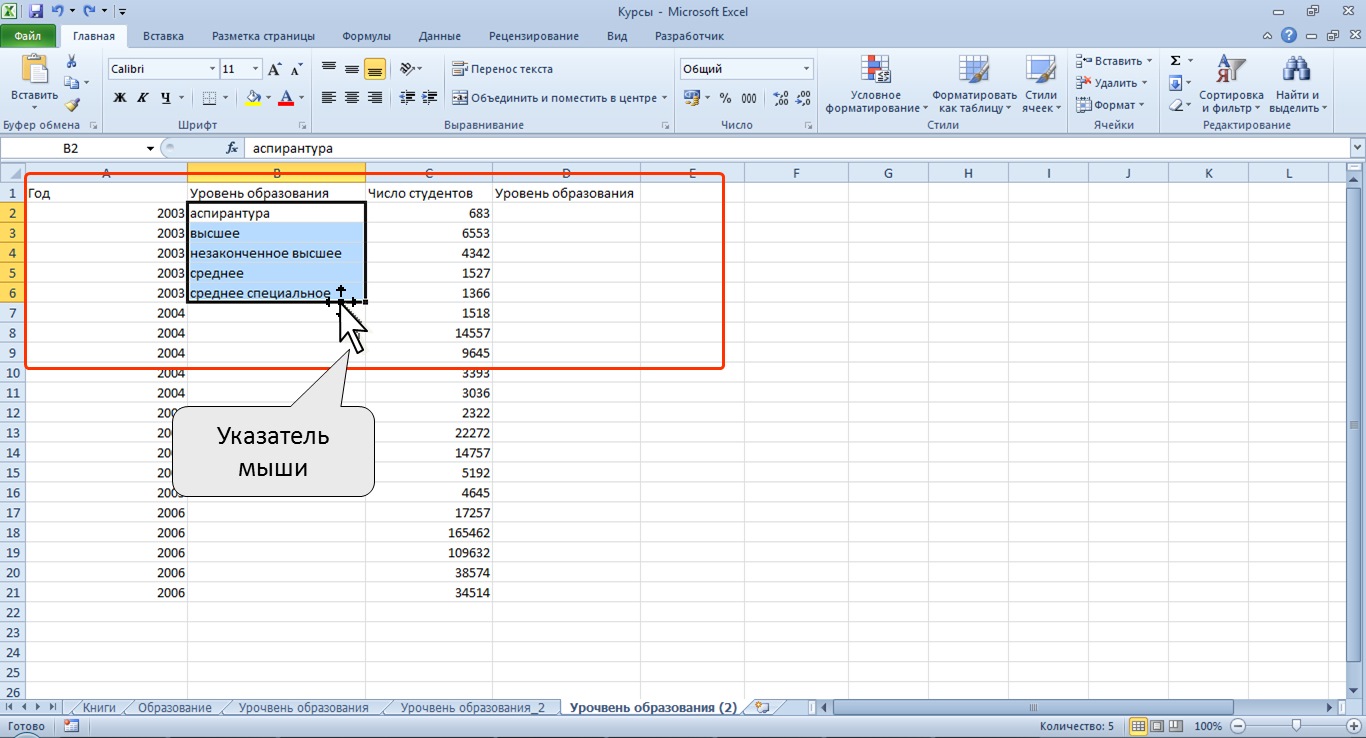Decrease the cell indent

(x=407, y=98)
